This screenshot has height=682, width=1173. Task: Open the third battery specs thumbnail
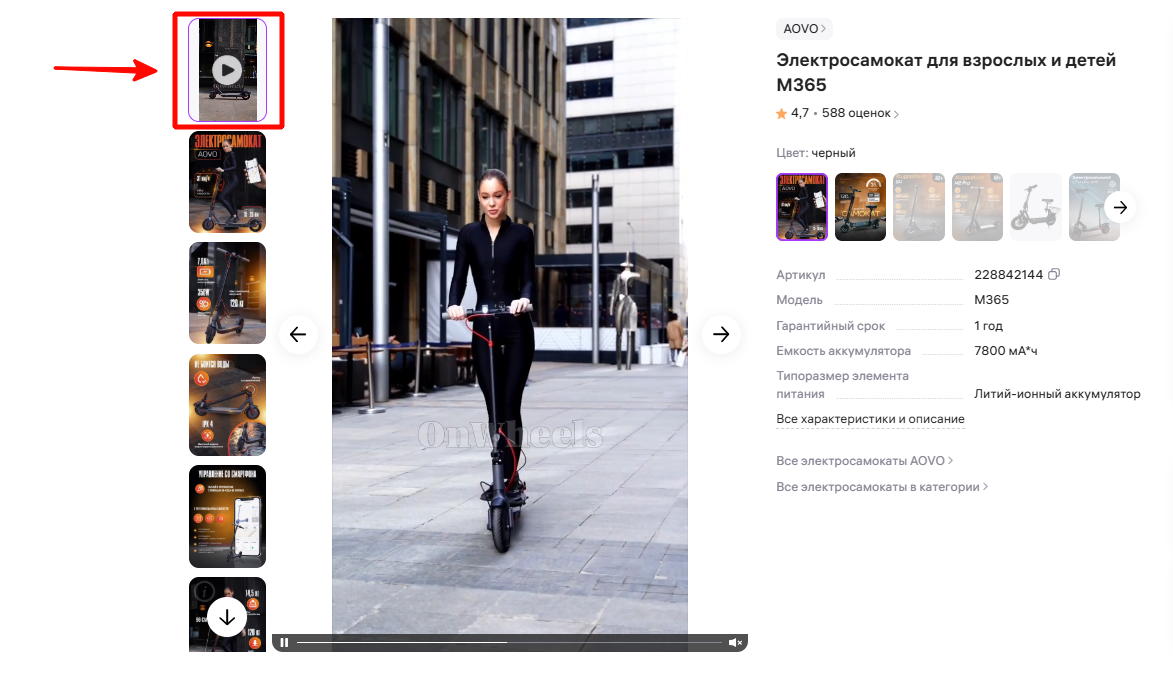227,293
